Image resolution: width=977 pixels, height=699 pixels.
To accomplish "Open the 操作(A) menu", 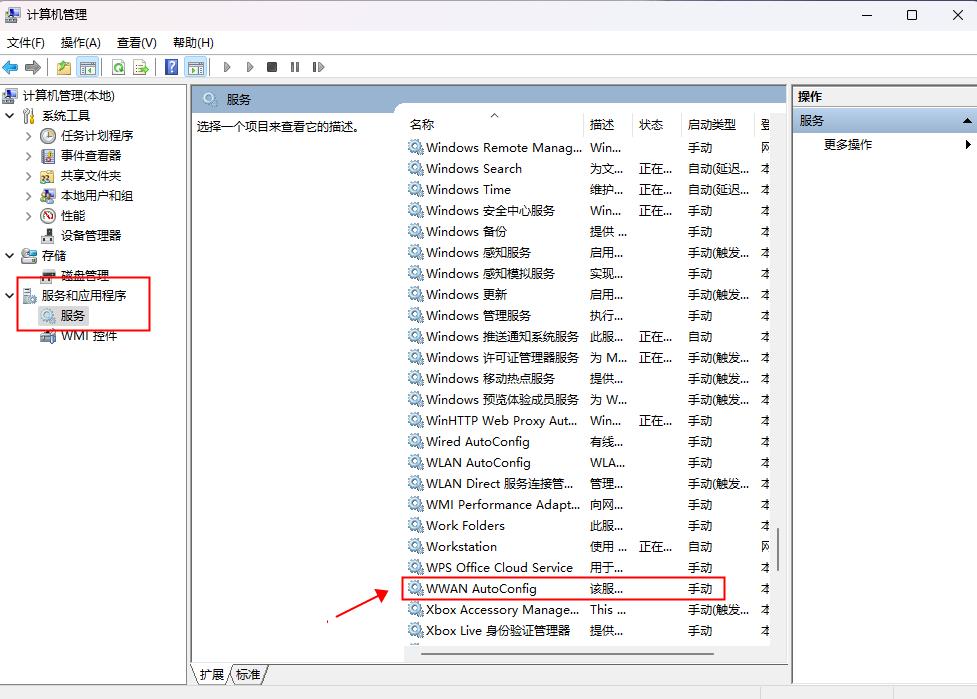I will pyautogui.click(x=80, y=42).
